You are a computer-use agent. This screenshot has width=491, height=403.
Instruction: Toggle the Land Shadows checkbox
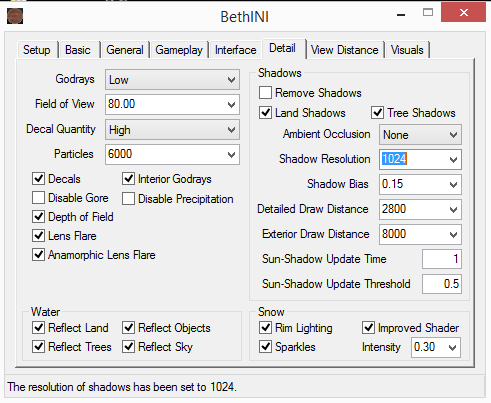[265, 113]
